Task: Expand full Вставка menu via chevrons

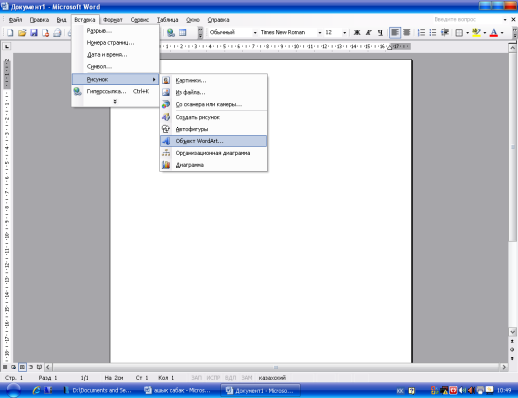Action: tap(115, 102)
